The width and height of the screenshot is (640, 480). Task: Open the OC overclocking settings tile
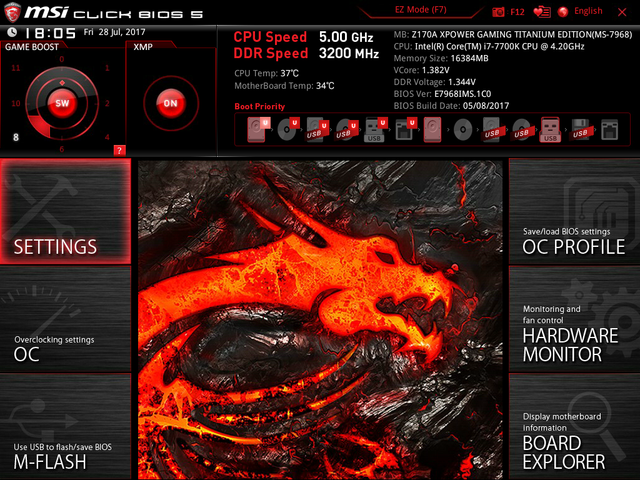pyautogui.click(x=65, y=319)
